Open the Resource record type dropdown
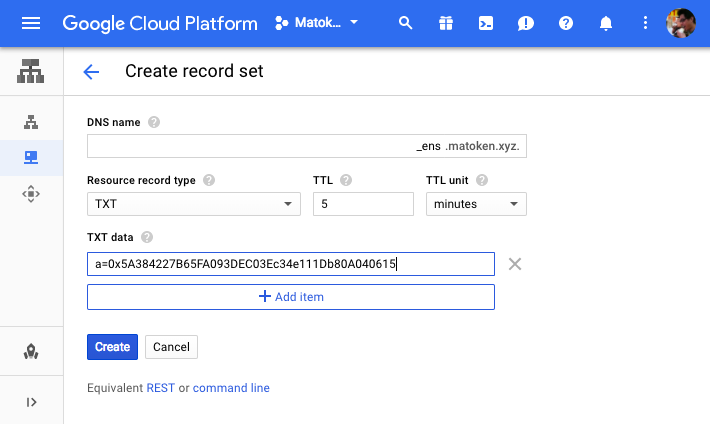This screenshot has height=424, width=710. (x=194, y=204)
